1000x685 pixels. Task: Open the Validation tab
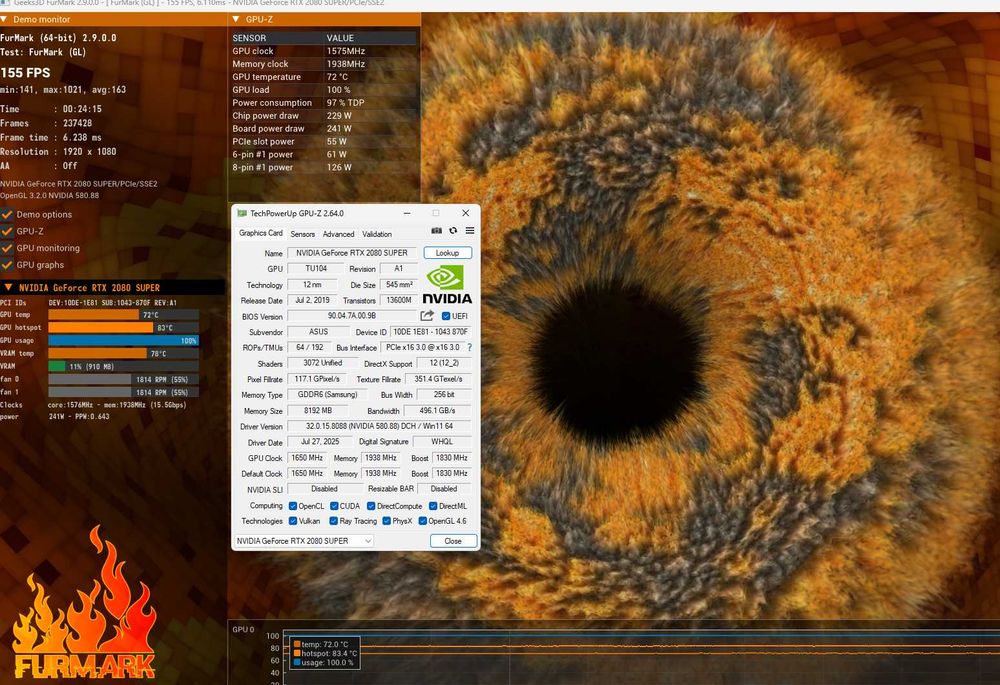tap(377, 234)
